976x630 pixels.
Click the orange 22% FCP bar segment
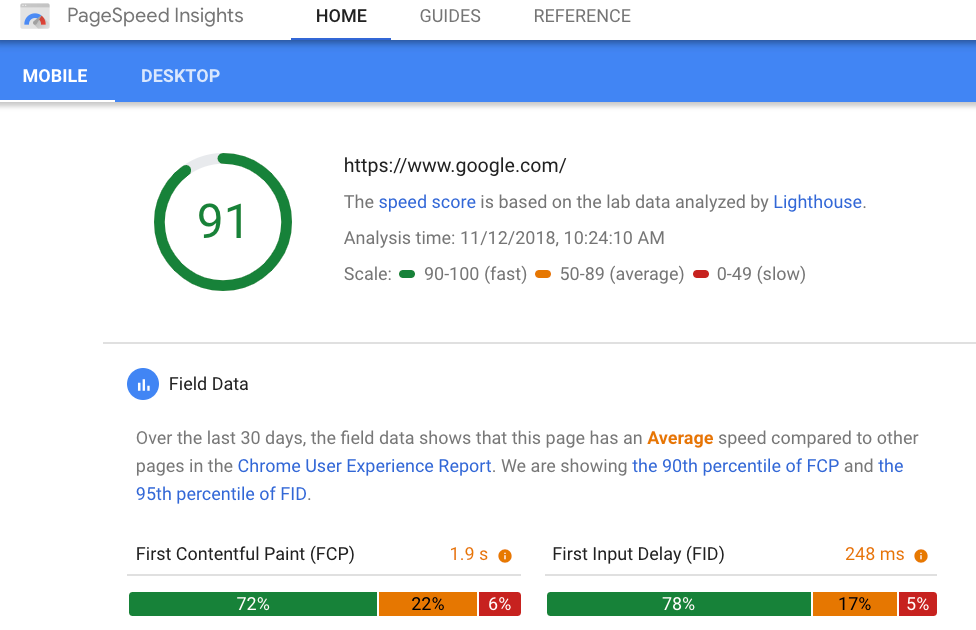pyautogui.click(x=427, y=604)
